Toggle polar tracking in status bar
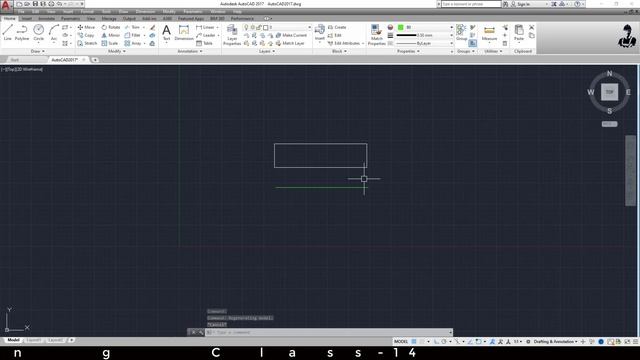Image resolution: width=640 pixels, height=360 pixels. tap(444, 342)
